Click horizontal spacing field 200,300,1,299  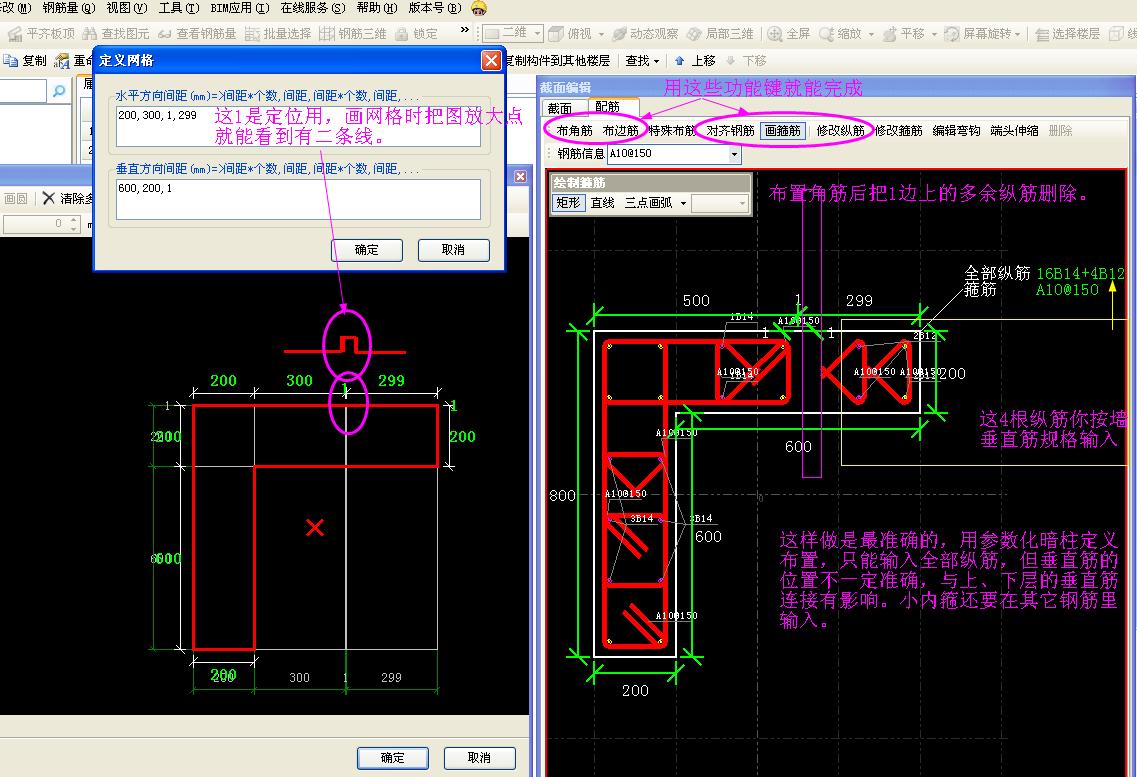point(298,126)
